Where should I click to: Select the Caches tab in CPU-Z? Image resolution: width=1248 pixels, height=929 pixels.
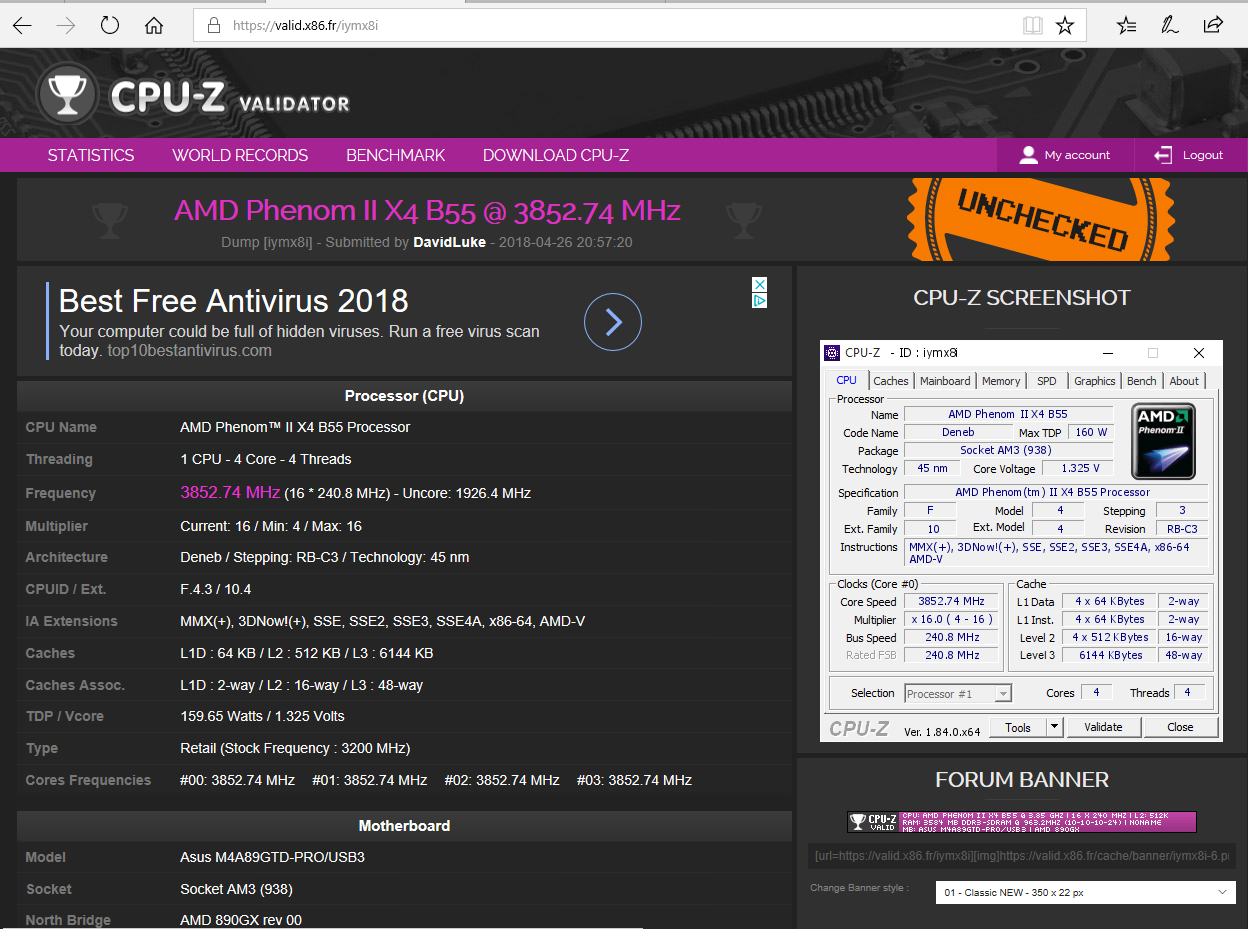tap(891, 381)
